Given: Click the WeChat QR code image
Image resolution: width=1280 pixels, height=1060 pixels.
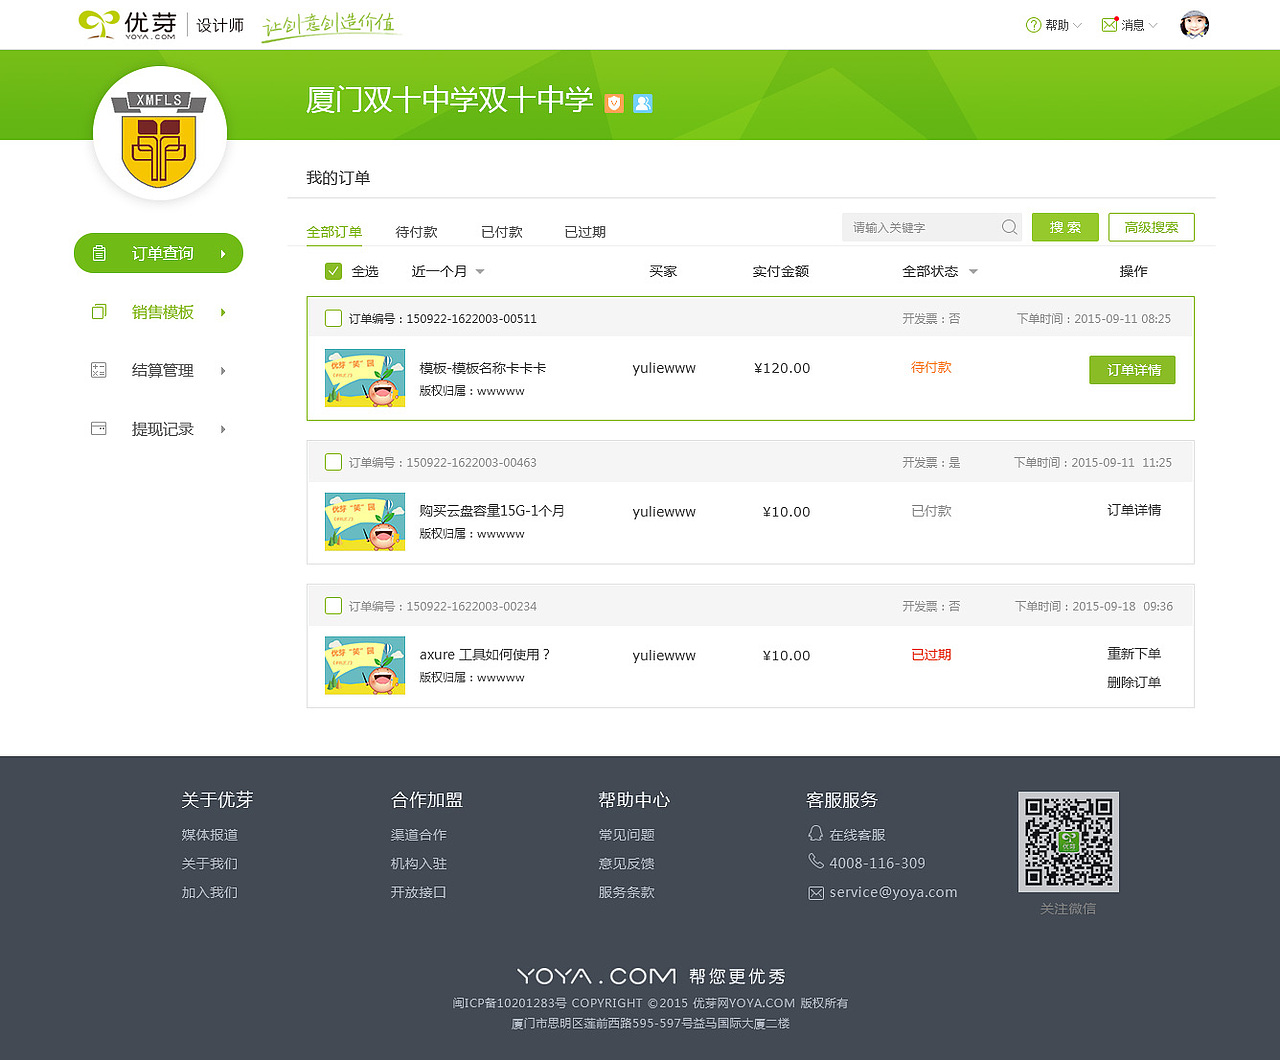Looking at the screenshot, I should [x=1068, y=841].
